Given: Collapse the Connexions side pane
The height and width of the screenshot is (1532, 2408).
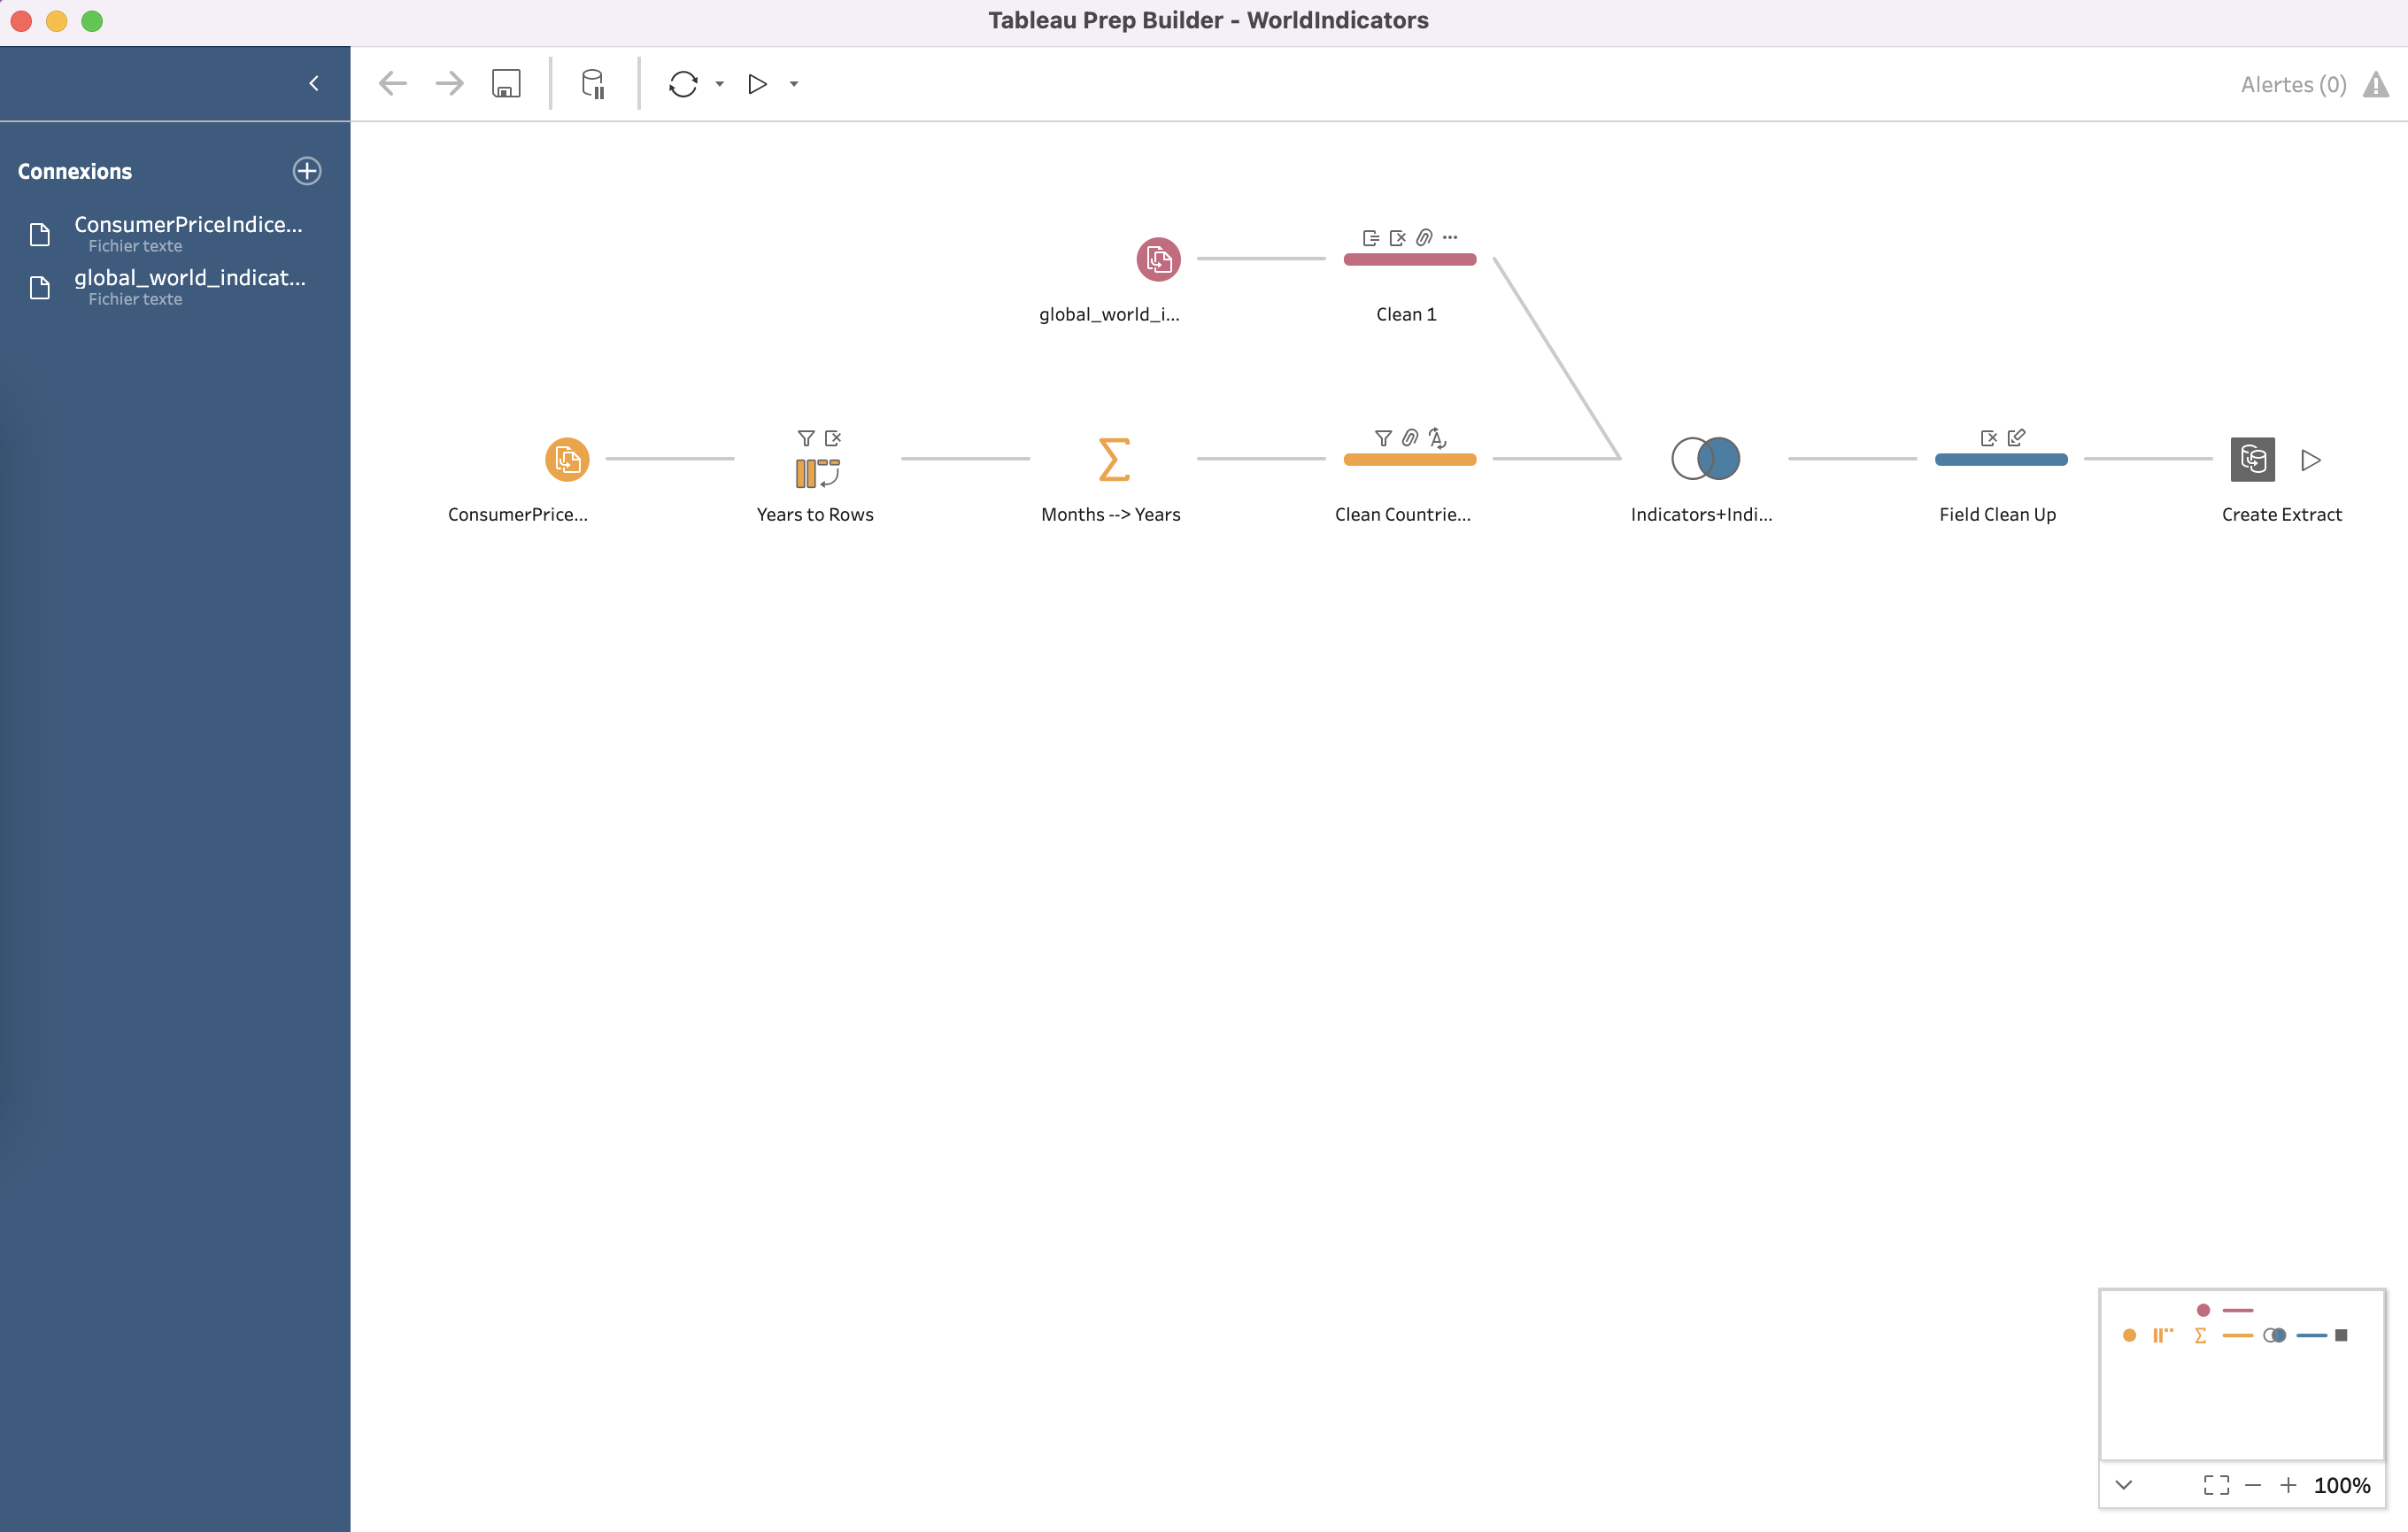Looking at the screenshot, I should (314, 83).
